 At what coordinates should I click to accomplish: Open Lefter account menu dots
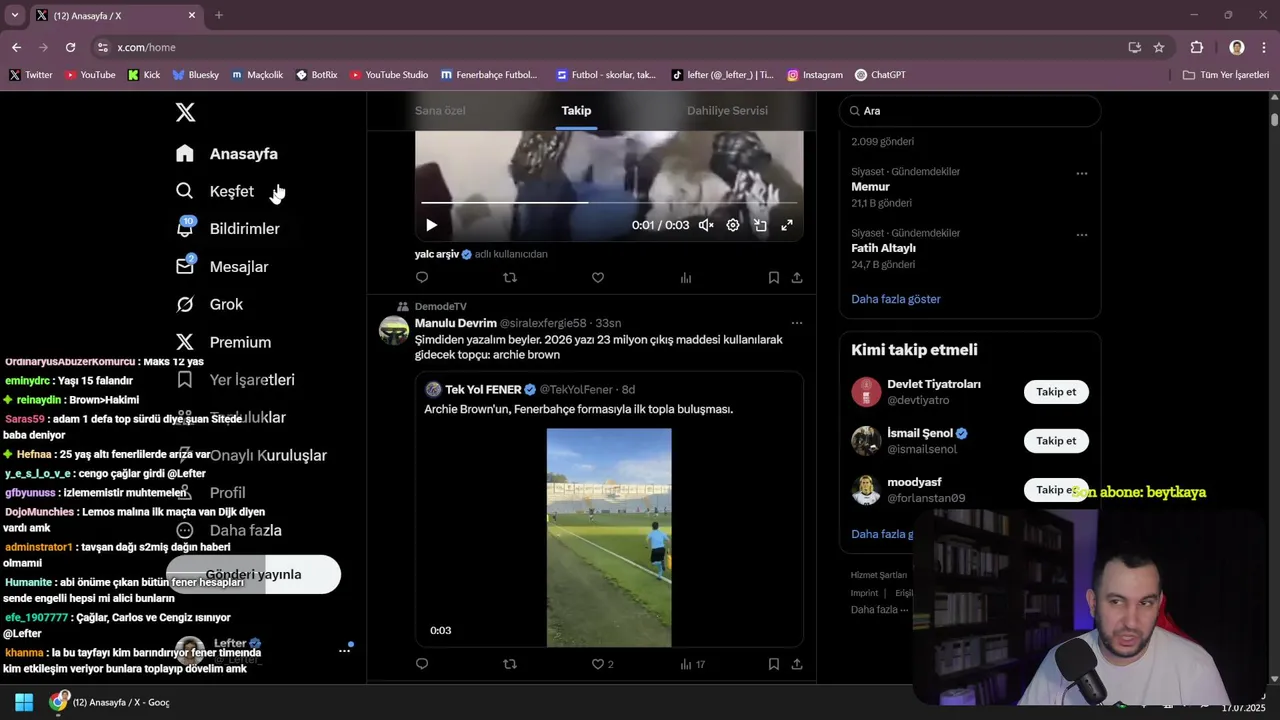344,651
